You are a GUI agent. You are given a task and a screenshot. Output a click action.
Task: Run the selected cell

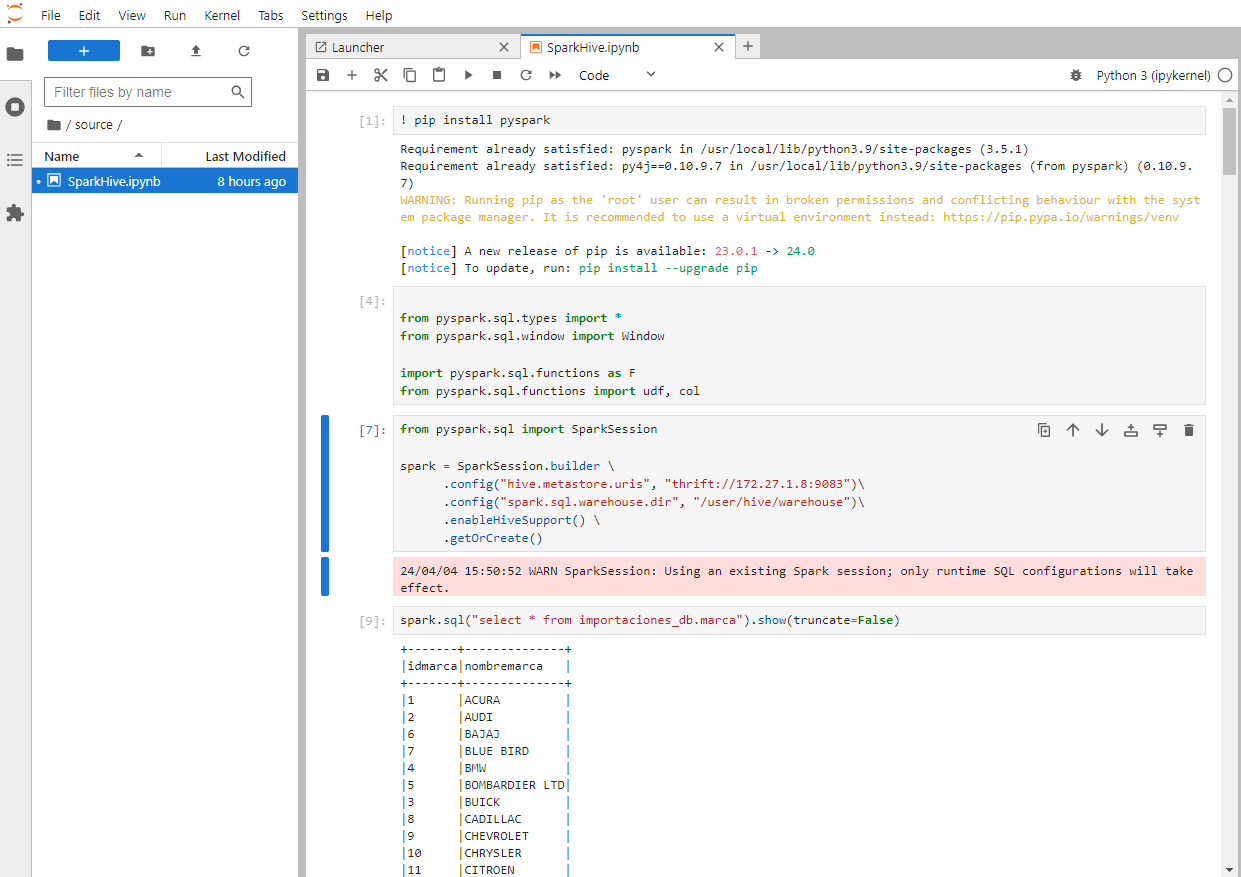pyautogui.click(x=468, y=75)
